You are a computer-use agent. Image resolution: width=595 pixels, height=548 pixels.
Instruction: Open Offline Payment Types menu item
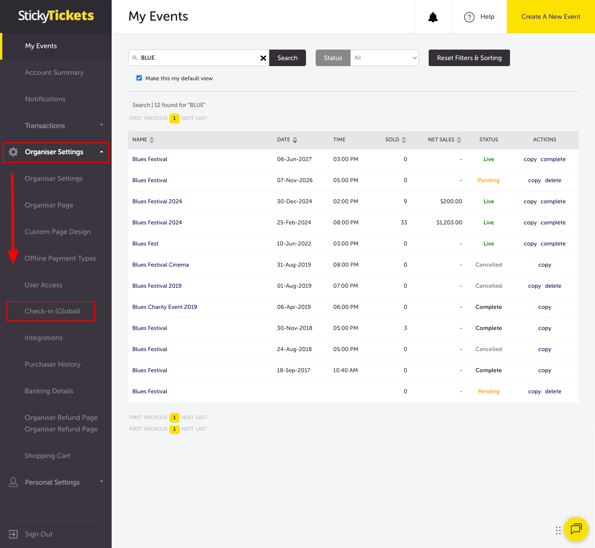pyautogui.click(x=60, y=258)
